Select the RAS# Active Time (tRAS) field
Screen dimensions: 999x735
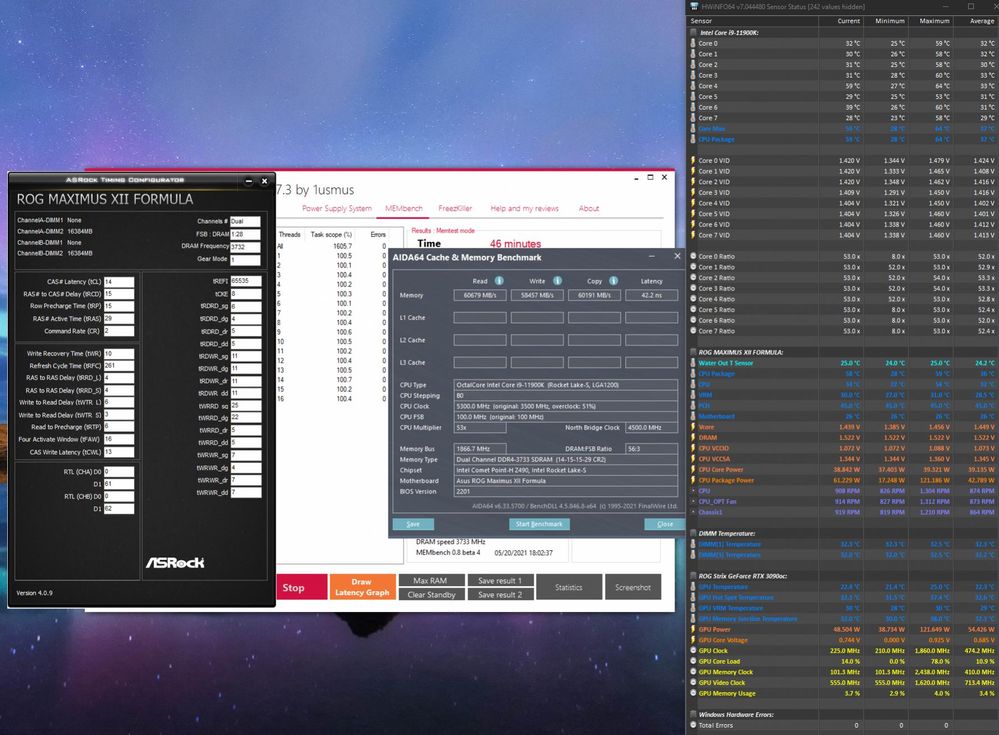click(x=119, y=318)
